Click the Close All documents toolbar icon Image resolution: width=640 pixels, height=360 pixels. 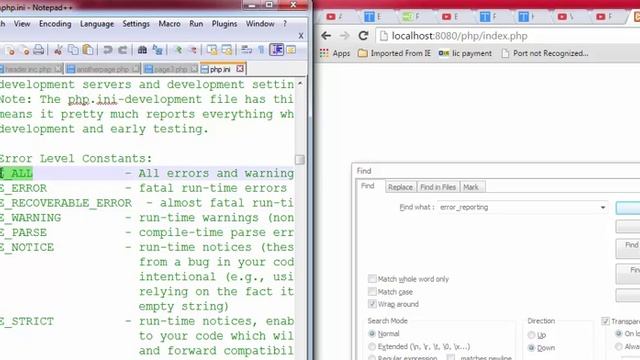[25, 50]
